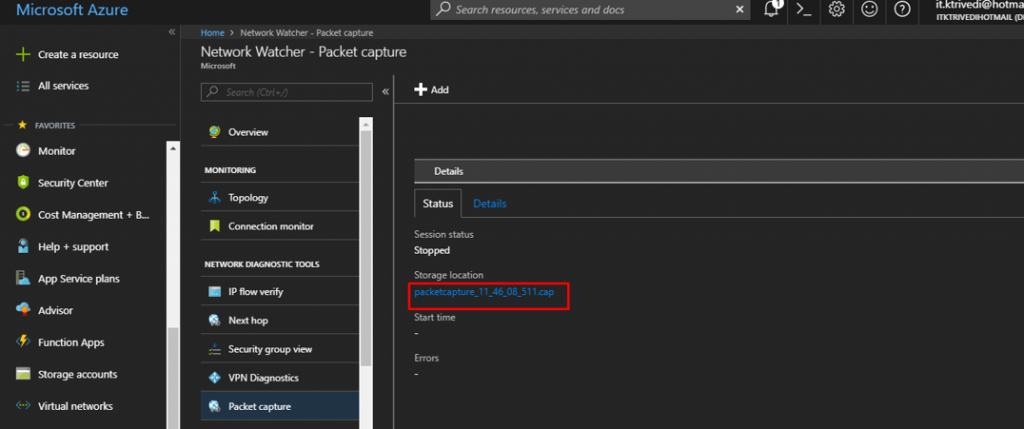Click the Search resources, services and docs box
1024x429 pixels.
(x=590, y=9)
